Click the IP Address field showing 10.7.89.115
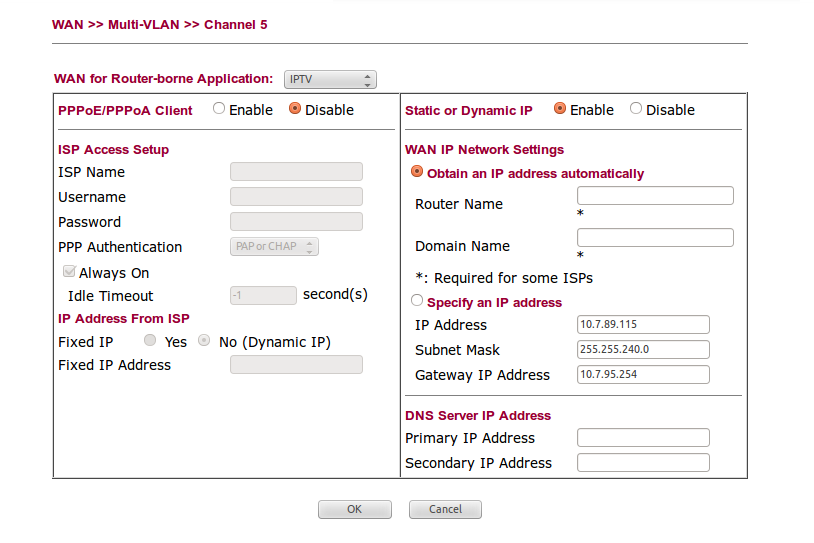Screen dimensions: 814x543 tap(643, 324)
